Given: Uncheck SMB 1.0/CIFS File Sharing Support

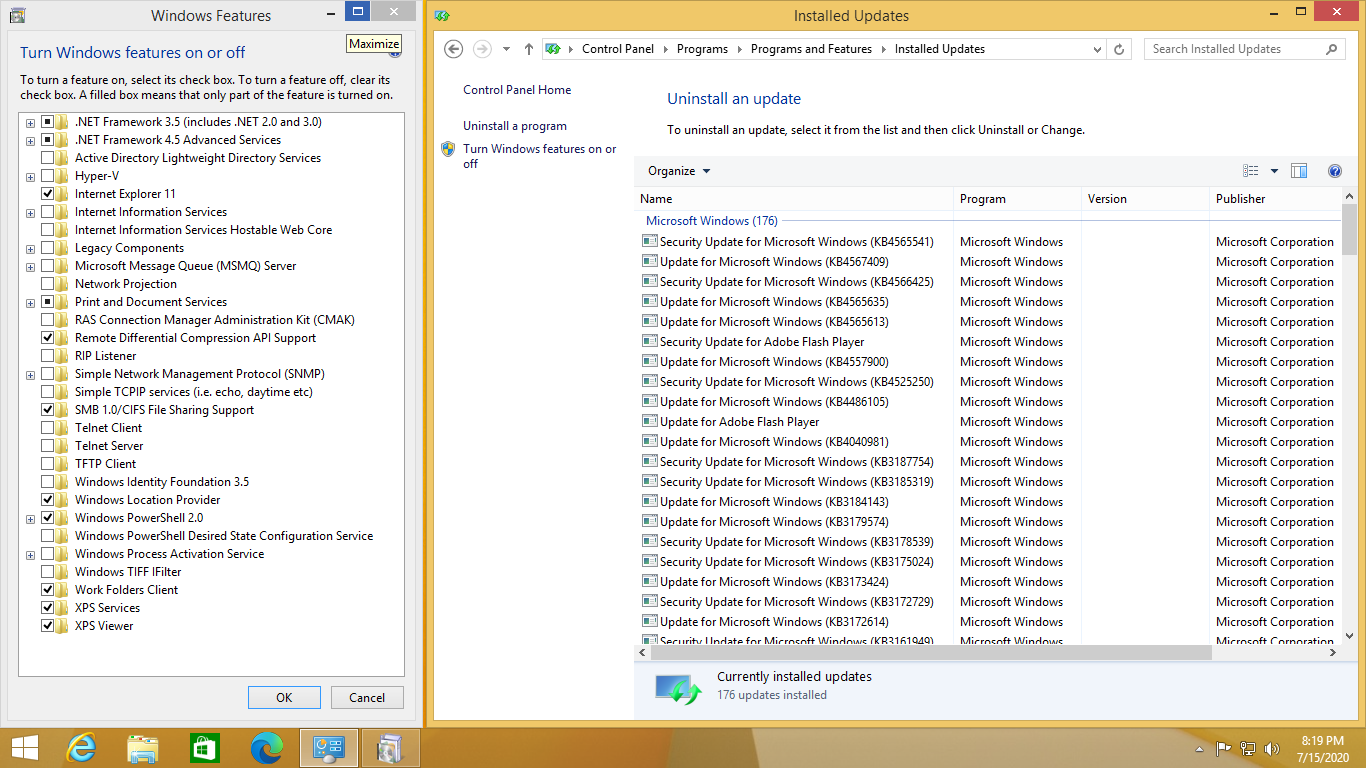Looking at the screenshot, I should [48, 410].
